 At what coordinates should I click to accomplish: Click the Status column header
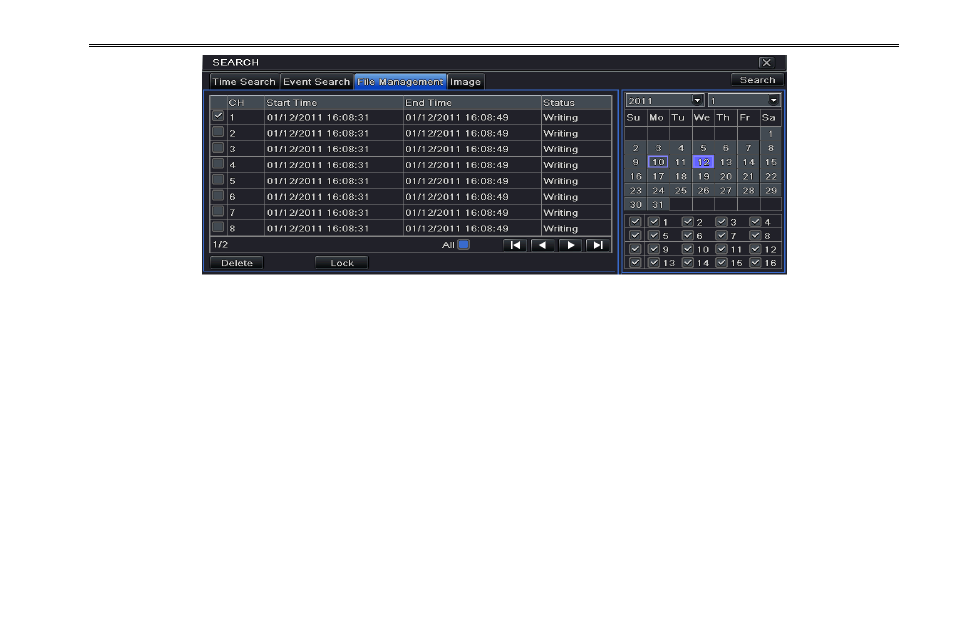(x=576, y=102)
